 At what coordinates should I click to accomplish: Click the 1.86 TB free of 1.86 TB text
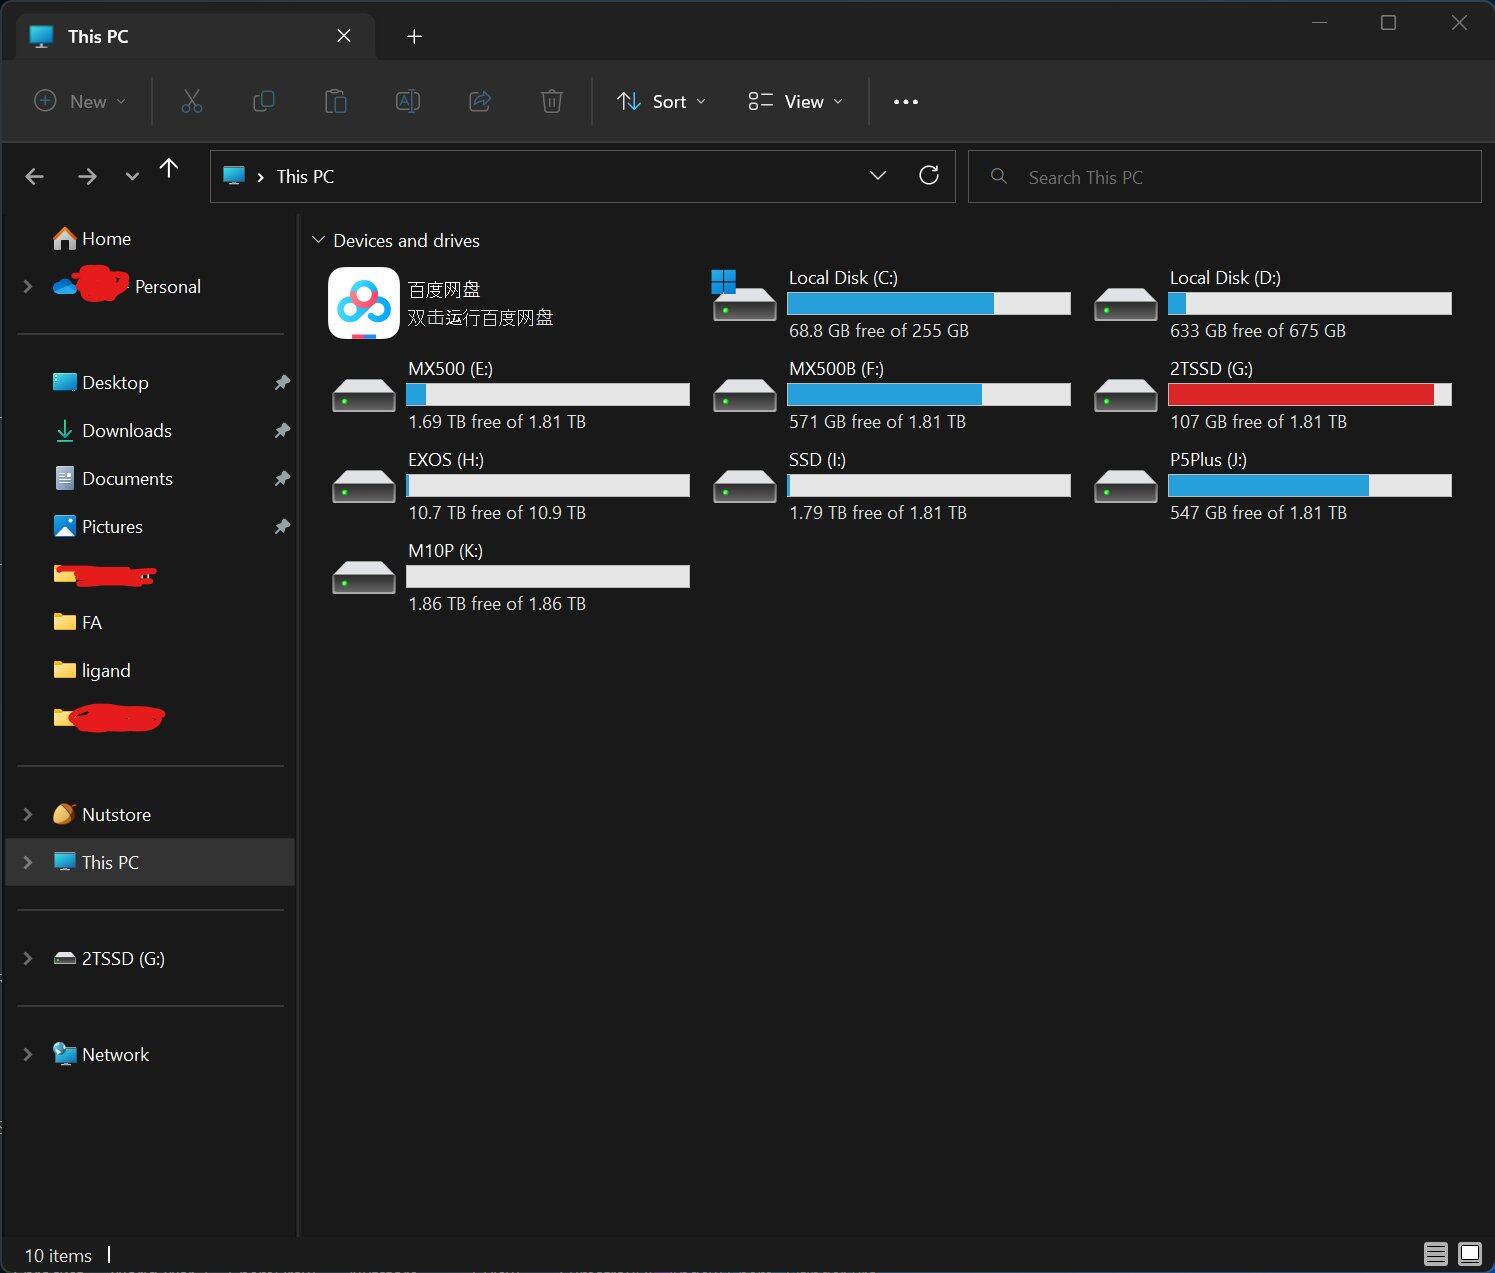coord(497,604)
